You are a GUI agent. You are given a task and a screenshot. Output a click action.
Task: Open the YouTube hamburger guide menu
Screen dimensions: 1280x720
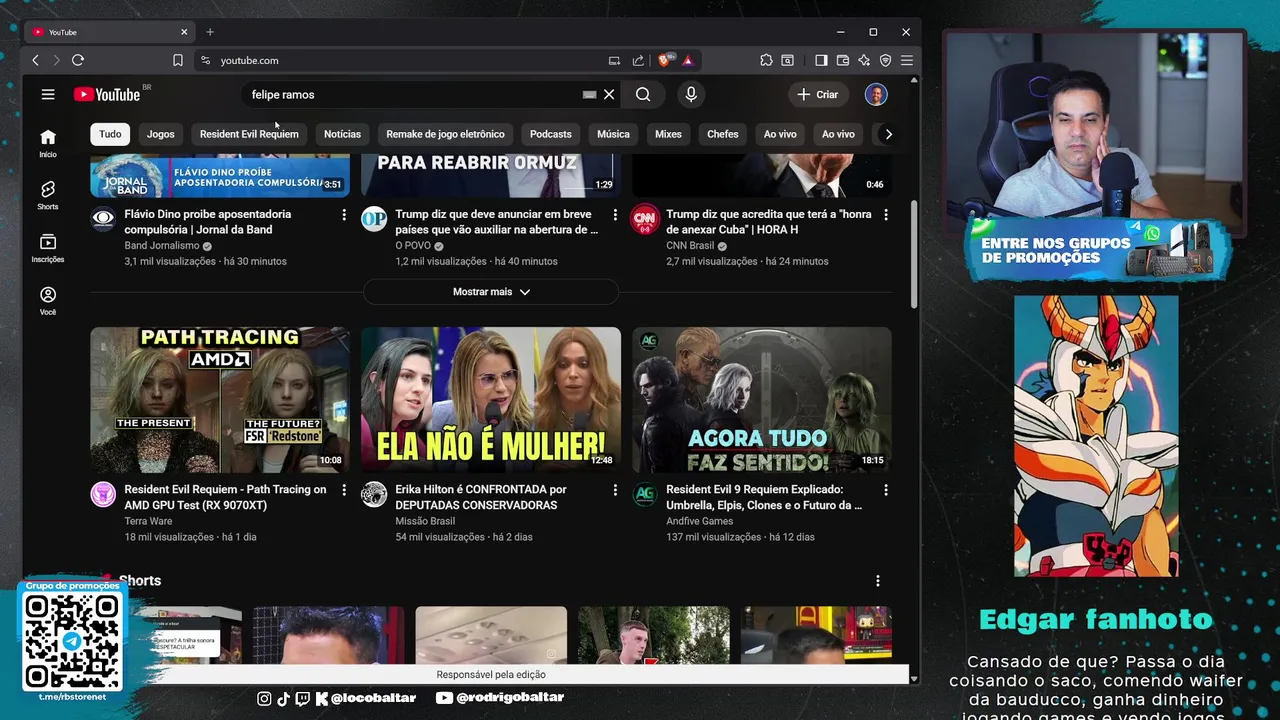(48, 94)
